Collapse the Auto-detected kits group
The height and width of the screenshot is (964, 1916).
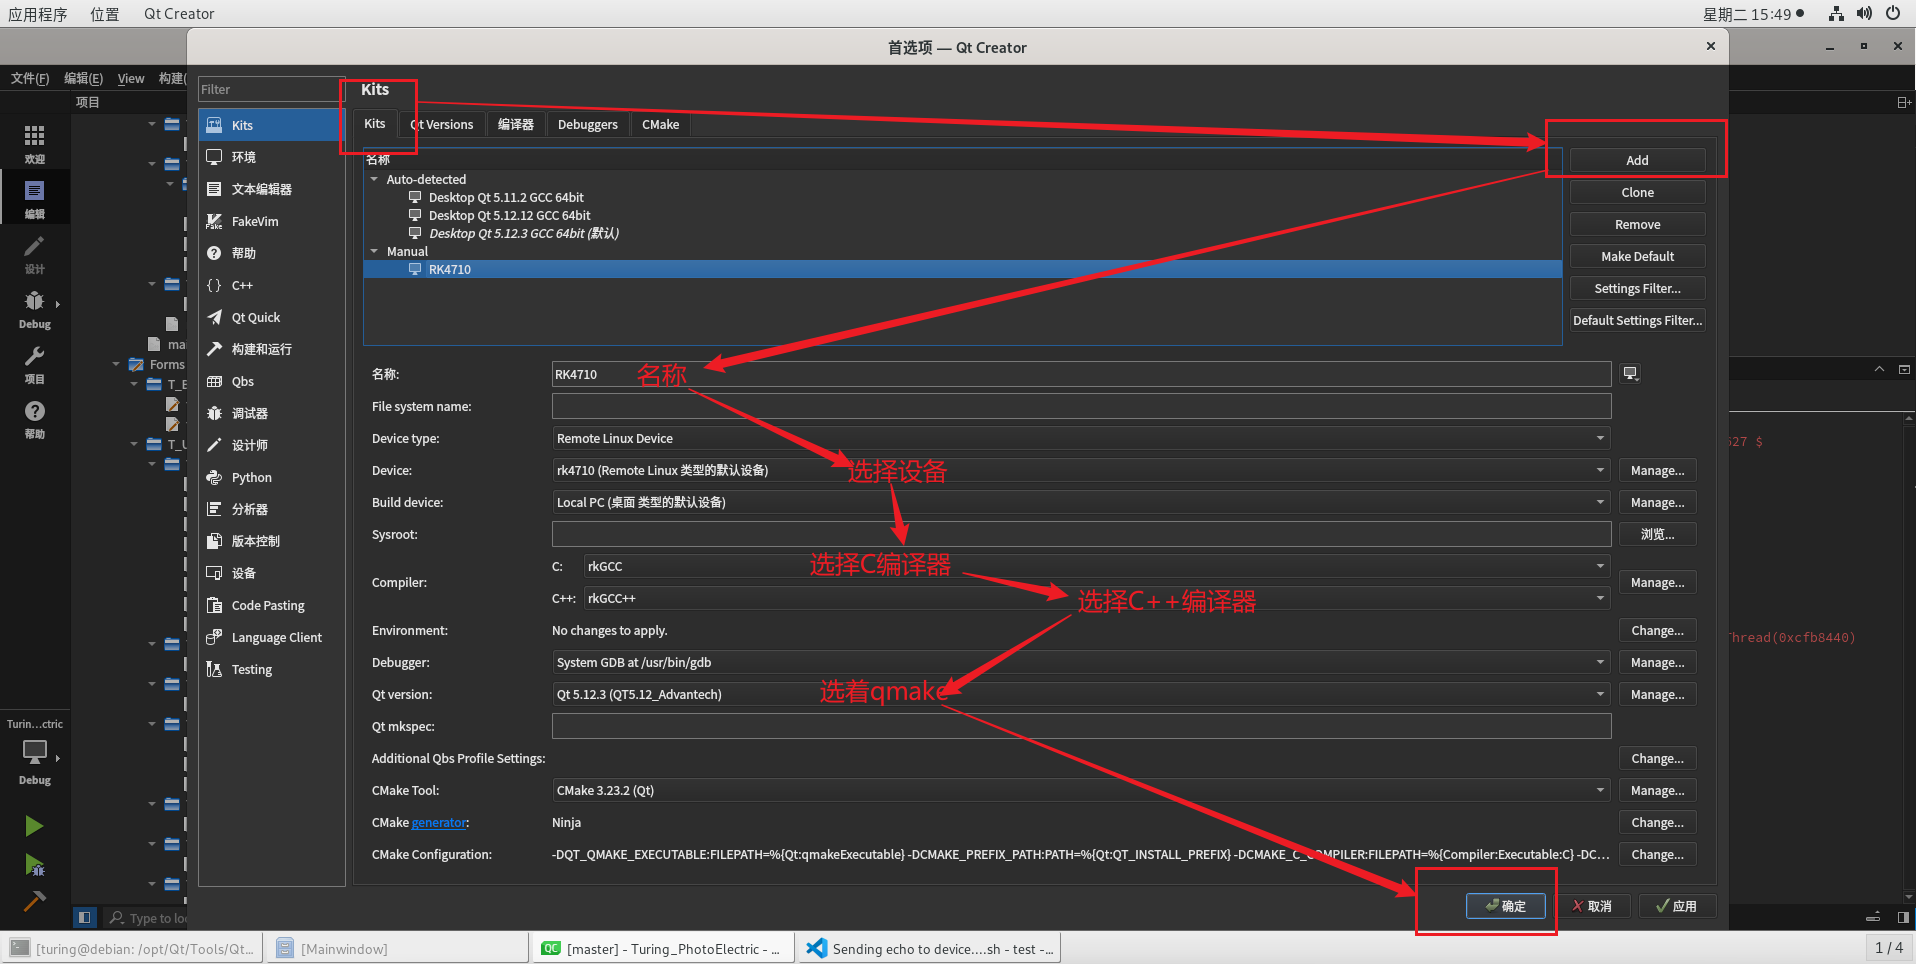point(374,180)
